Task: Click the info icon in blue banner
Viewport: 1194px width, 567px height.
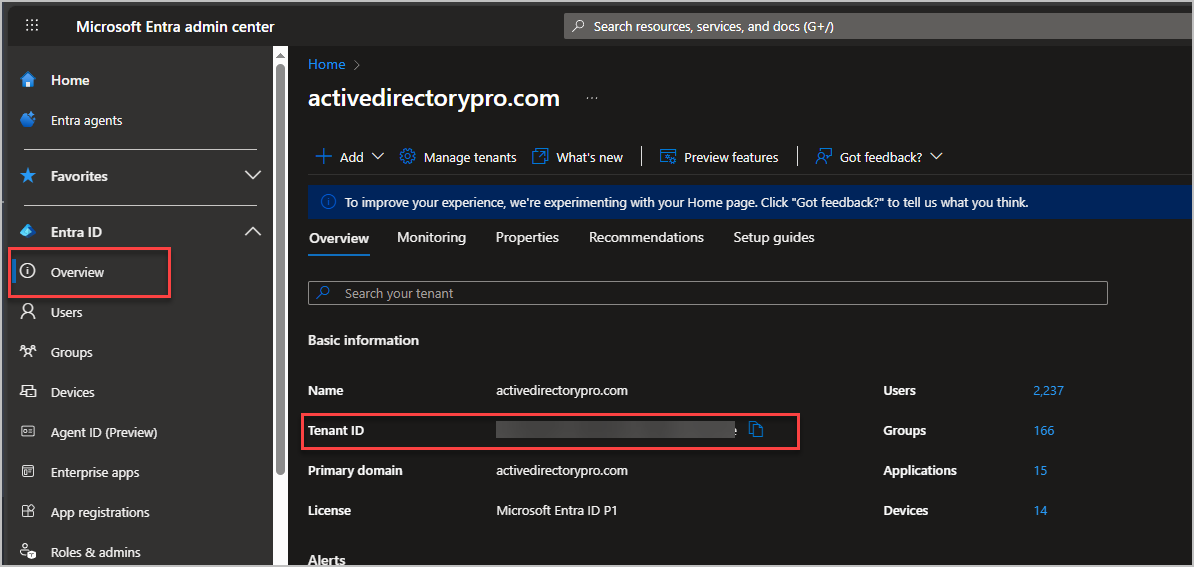Action: [x=328, y=202]
